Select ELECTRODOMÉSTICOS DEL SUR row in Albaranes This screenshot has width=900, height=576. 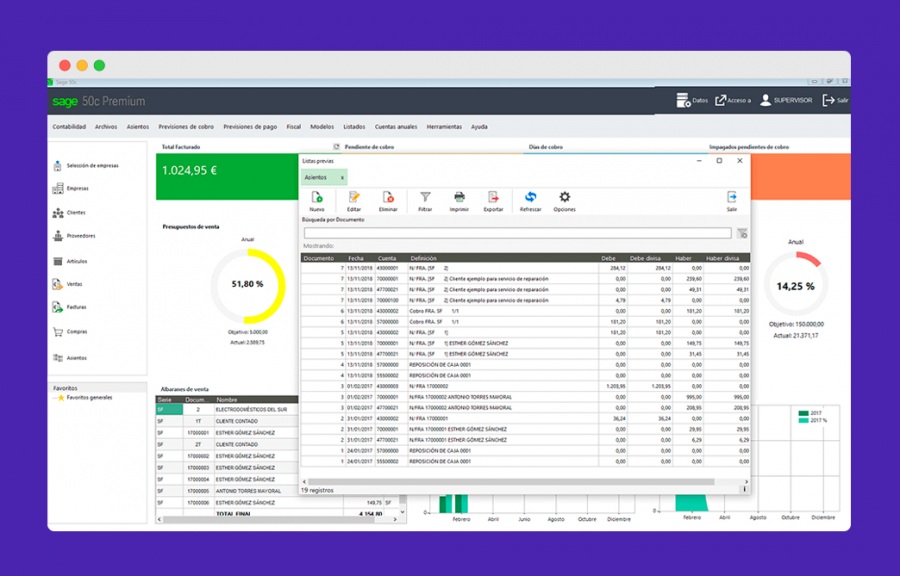227,410
